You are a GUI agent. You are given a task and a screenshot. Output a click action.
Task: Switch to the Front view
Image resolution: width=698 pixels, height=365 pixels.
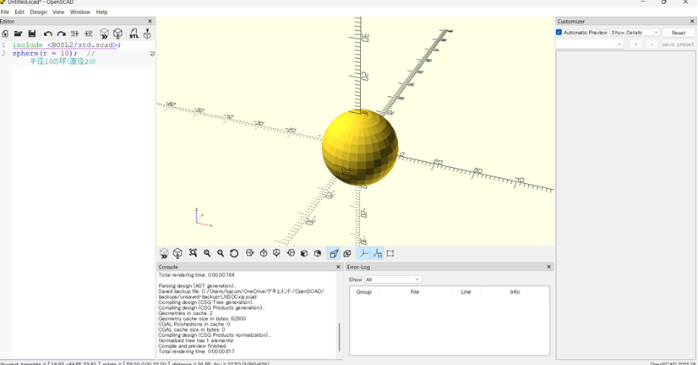point(304,253)
